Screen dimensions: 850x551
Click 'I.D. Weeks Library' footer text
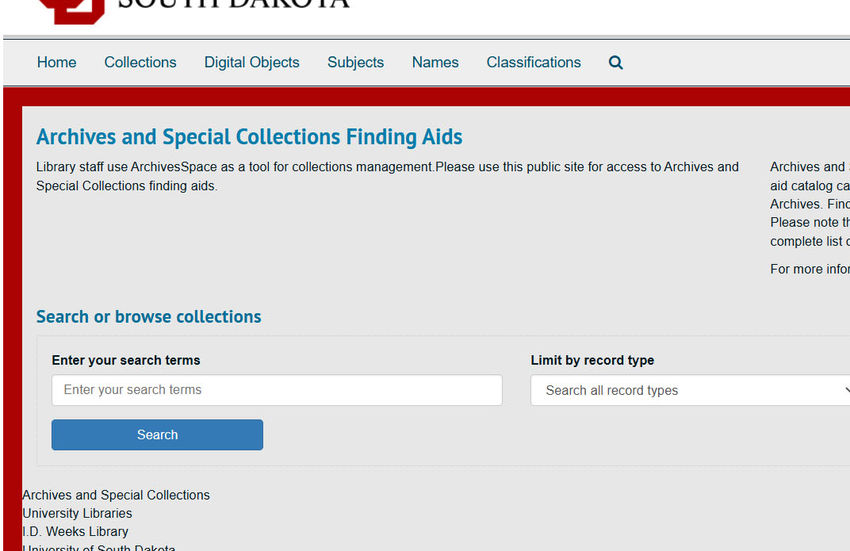tap(75, 531)
